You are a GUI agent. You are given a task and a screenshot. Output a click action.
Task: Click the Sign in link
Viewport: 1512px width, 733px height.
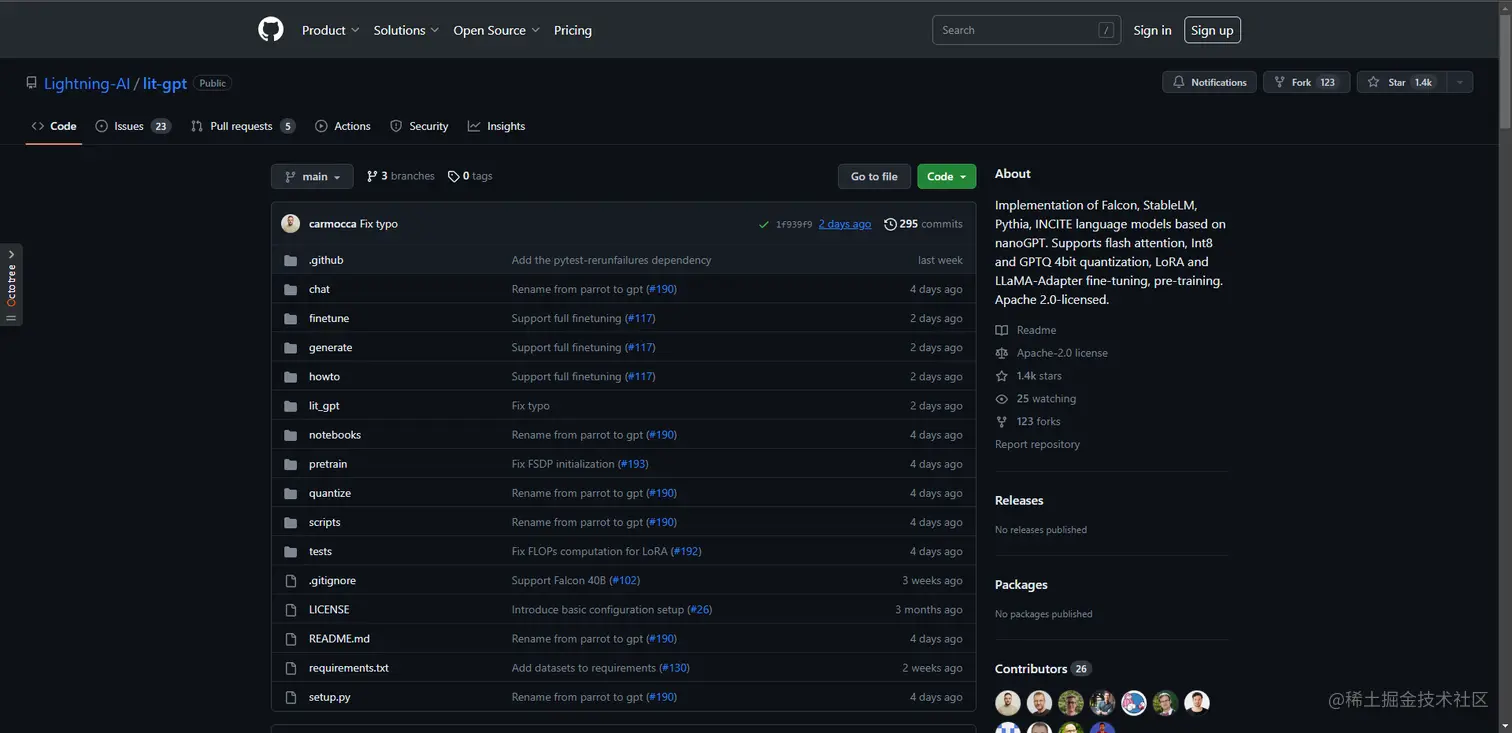[x=1152, y=30]
